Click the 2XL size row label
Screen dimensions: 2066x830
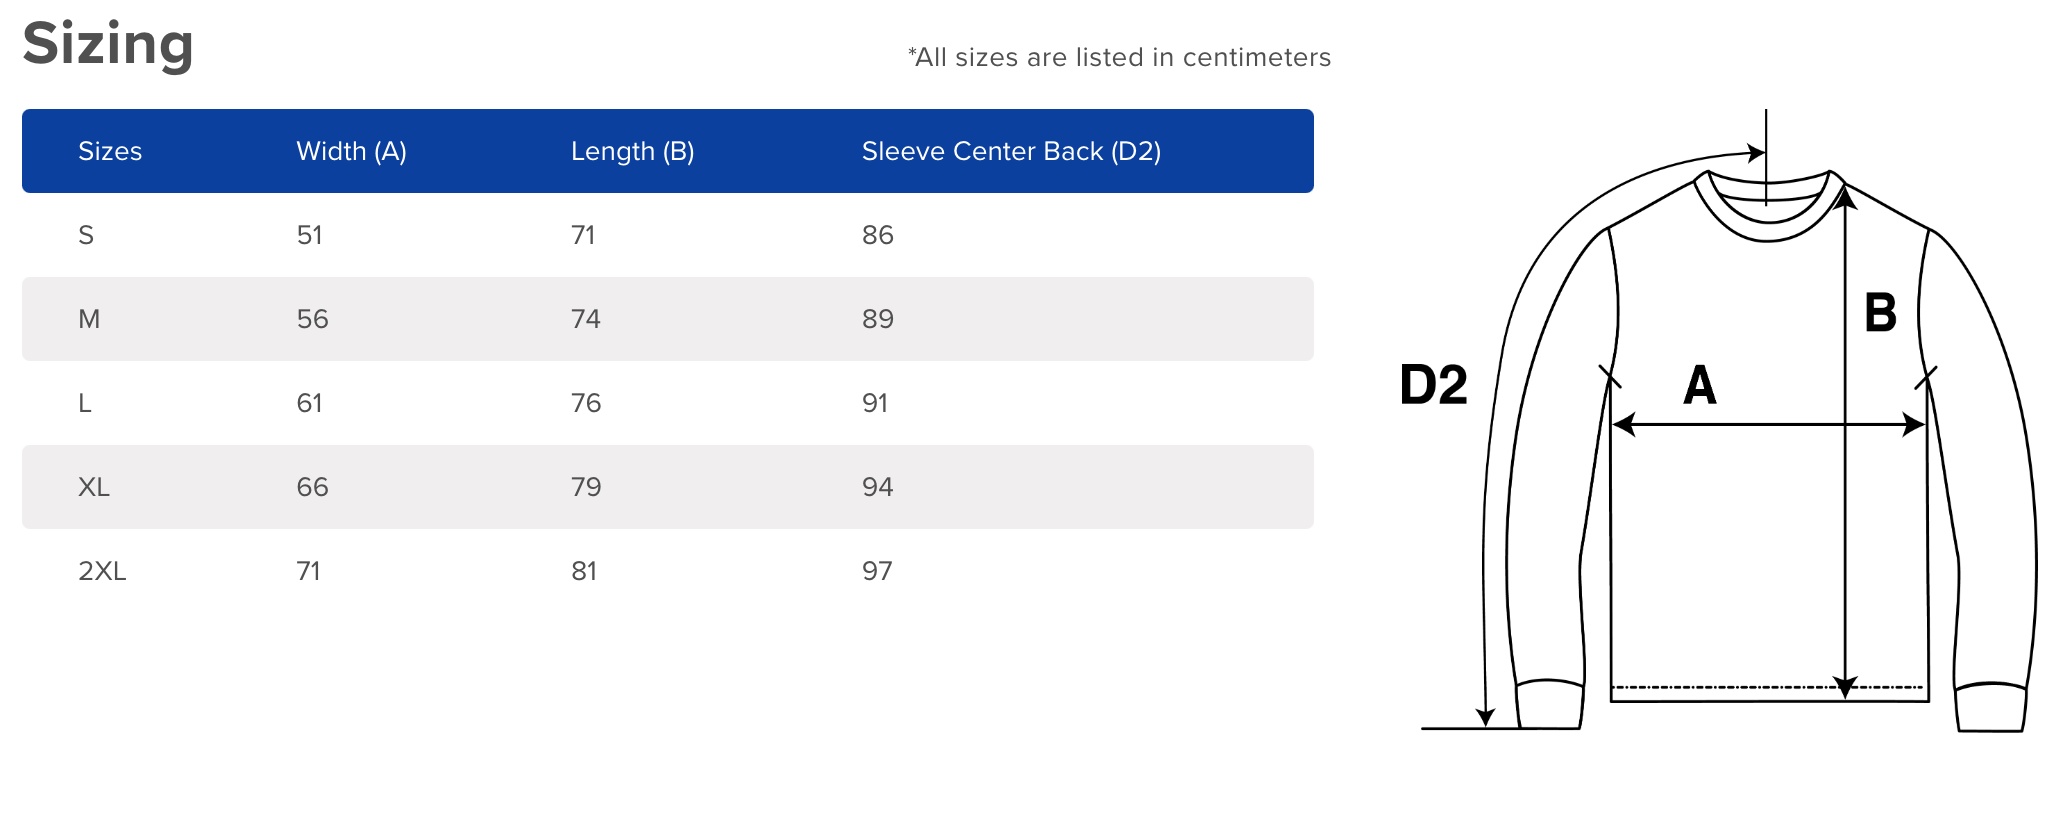tap(102, 571)
